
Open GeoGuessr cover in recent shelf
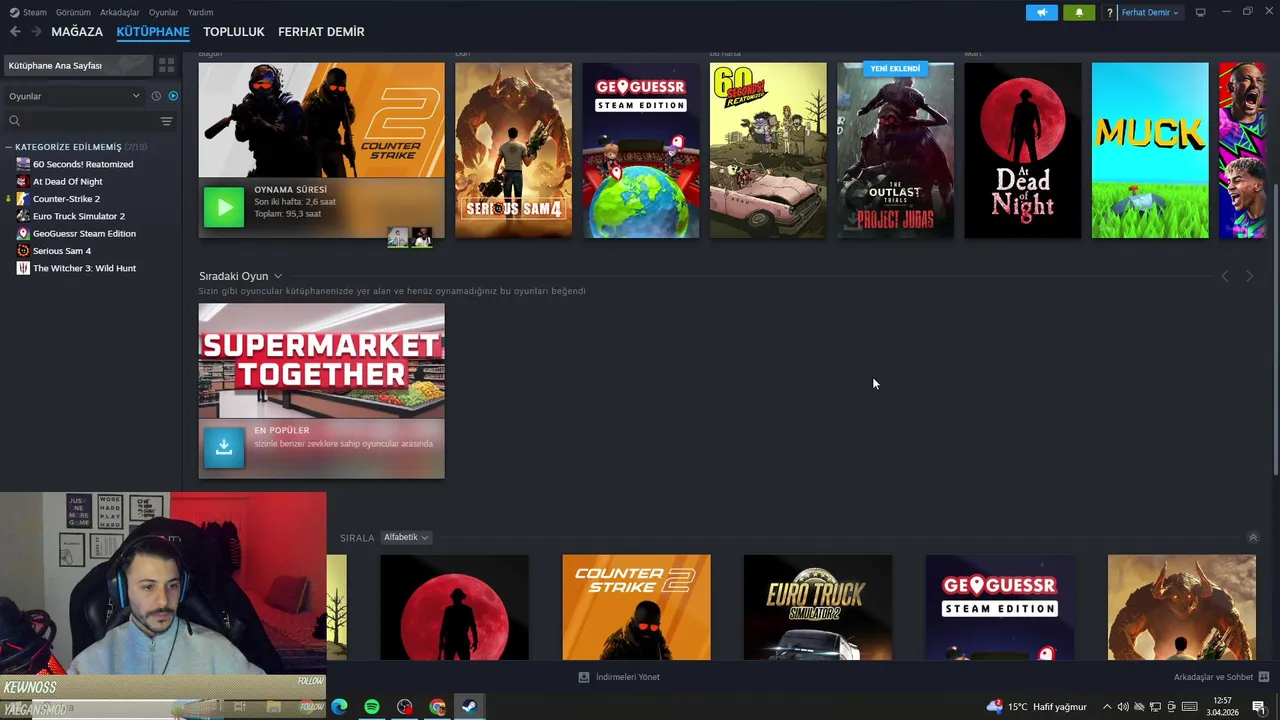641,150
